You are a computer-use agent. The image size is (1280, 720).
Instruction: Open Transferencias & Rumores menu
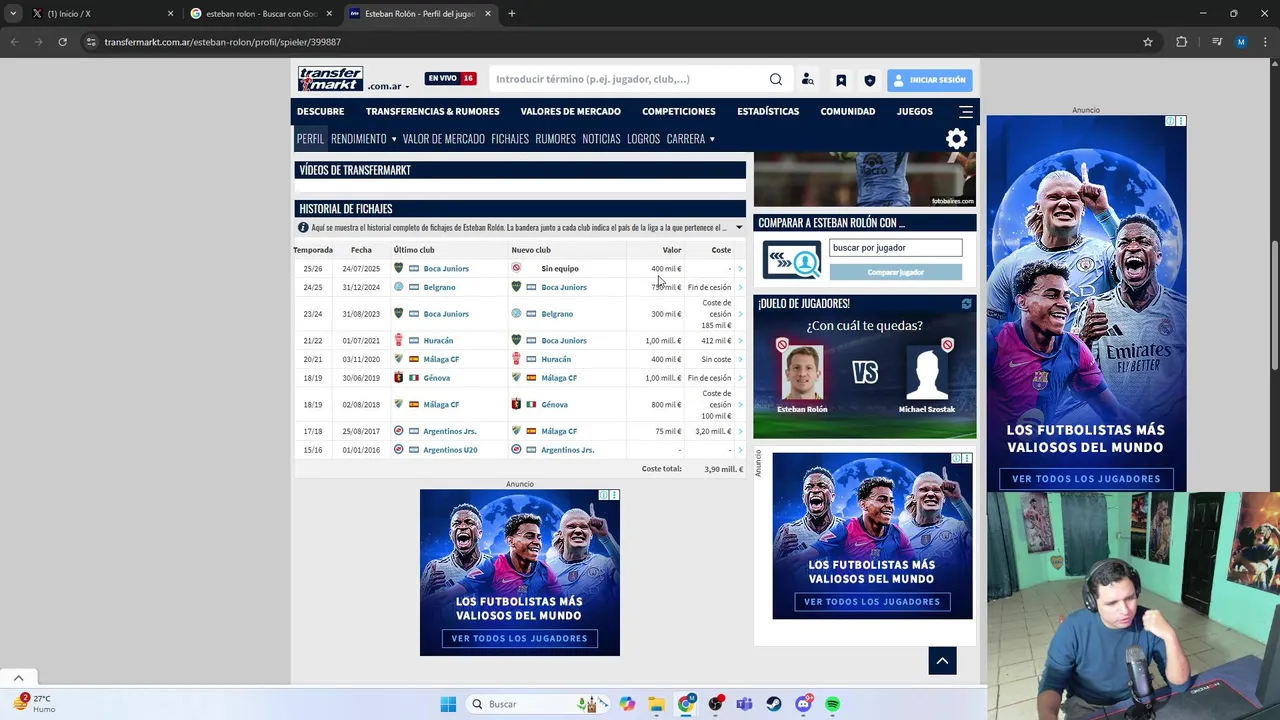tap(432, 111)
